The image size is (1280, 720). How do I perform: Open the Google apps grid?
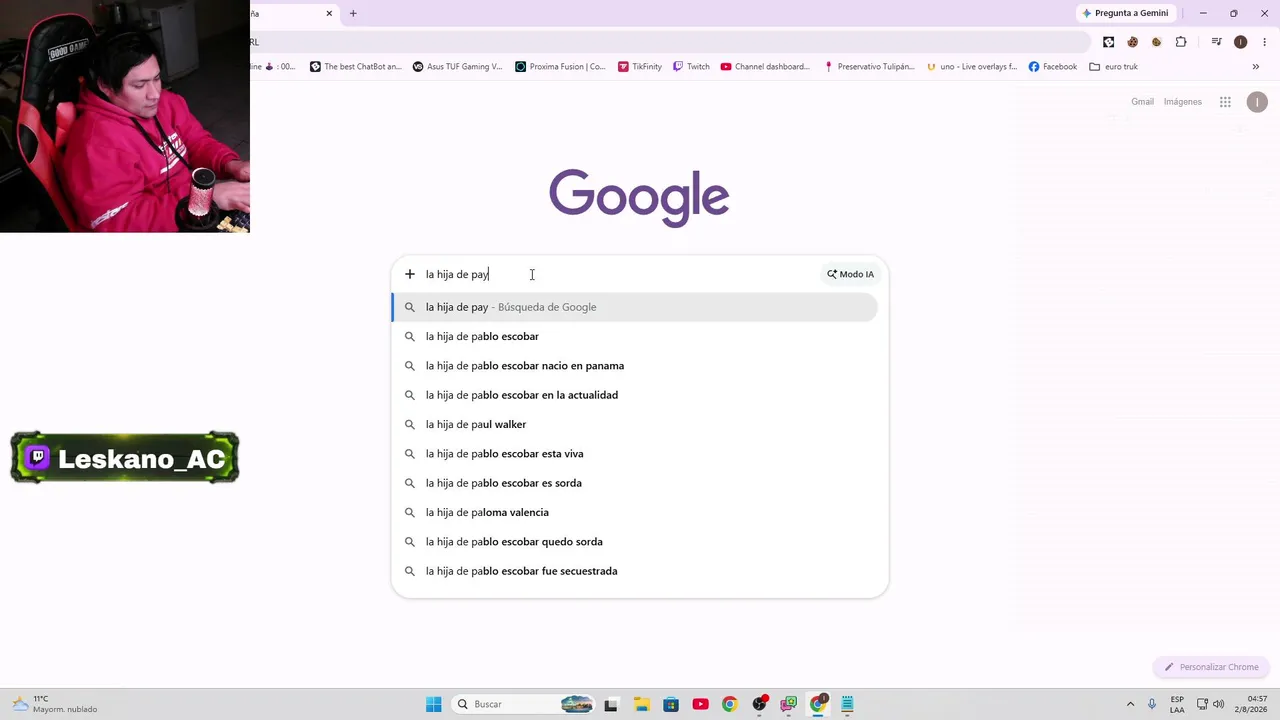[x=1225, y=102]
